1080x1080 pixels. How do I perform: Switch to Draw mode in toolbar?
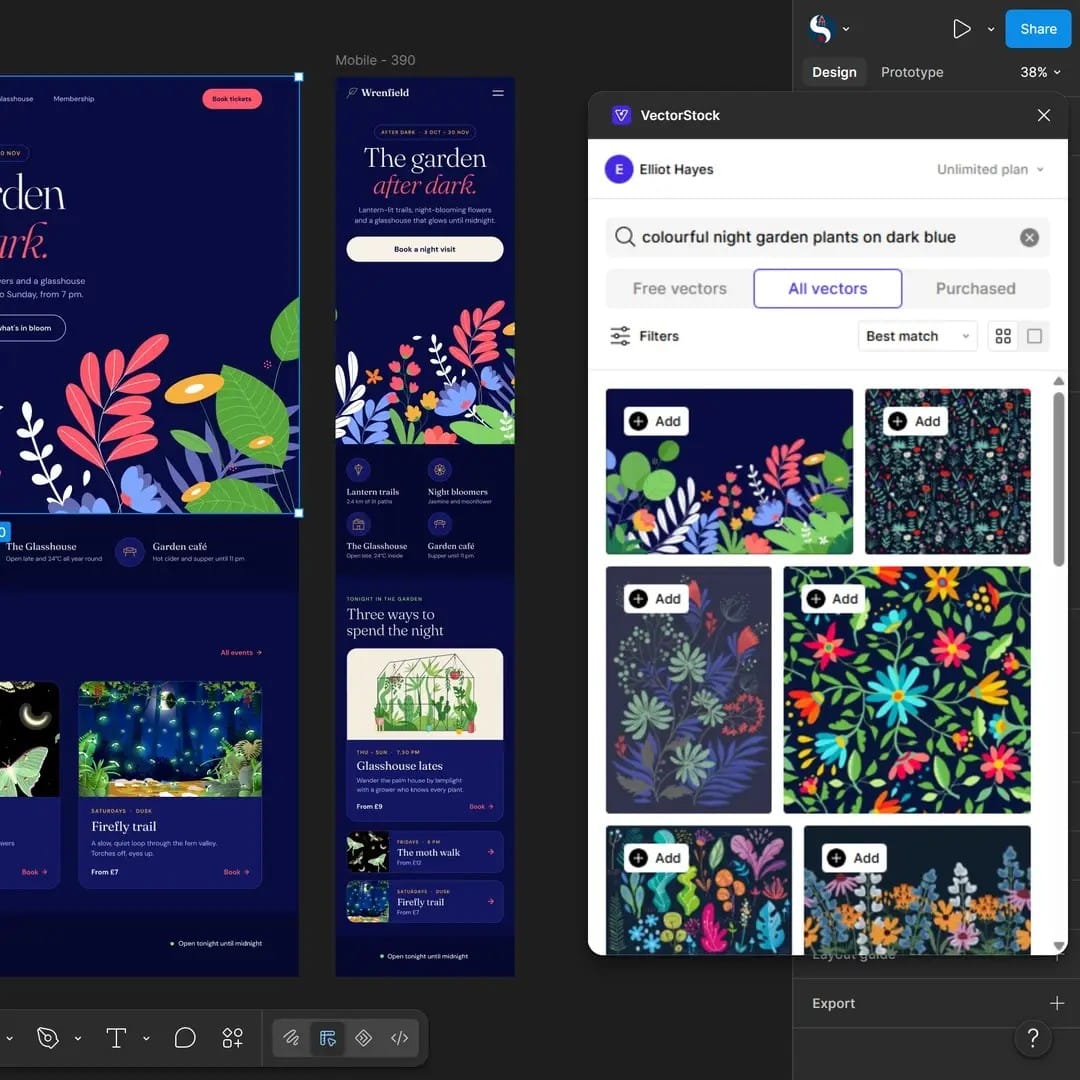[291, 1037]
